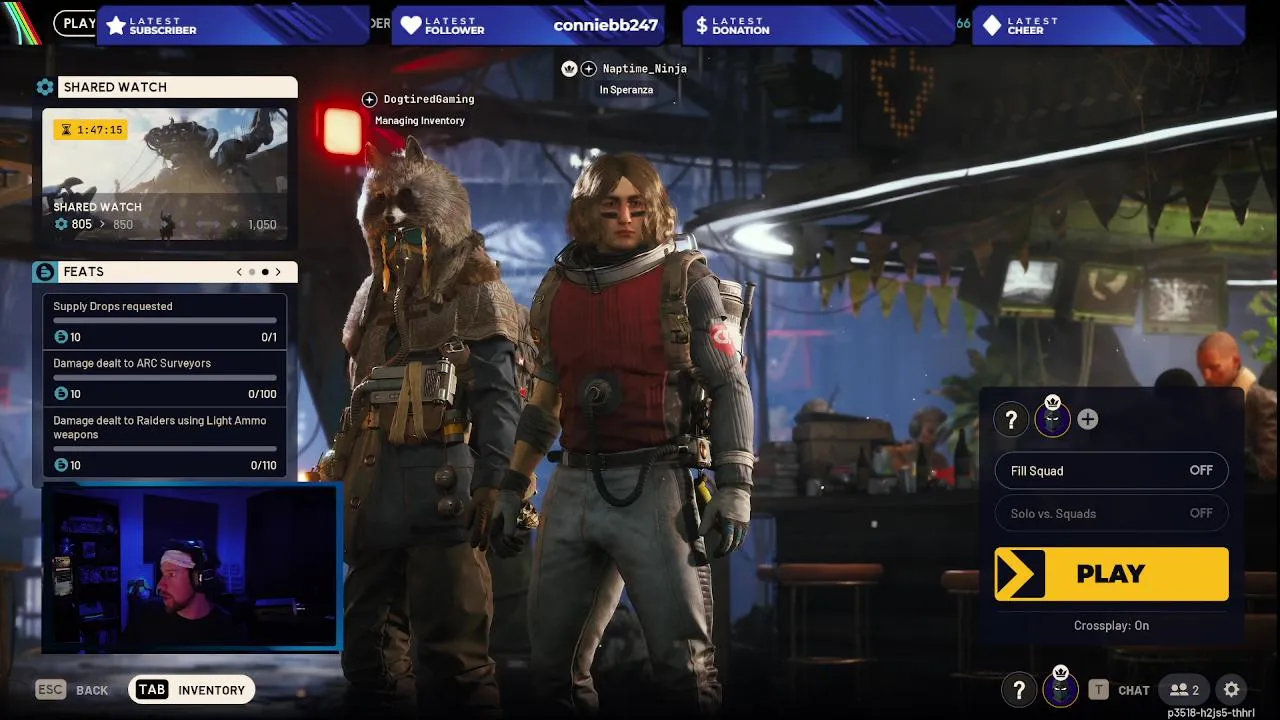
Task: Click the star icon in Subscriber banner
Action: (x=116, y=25)
